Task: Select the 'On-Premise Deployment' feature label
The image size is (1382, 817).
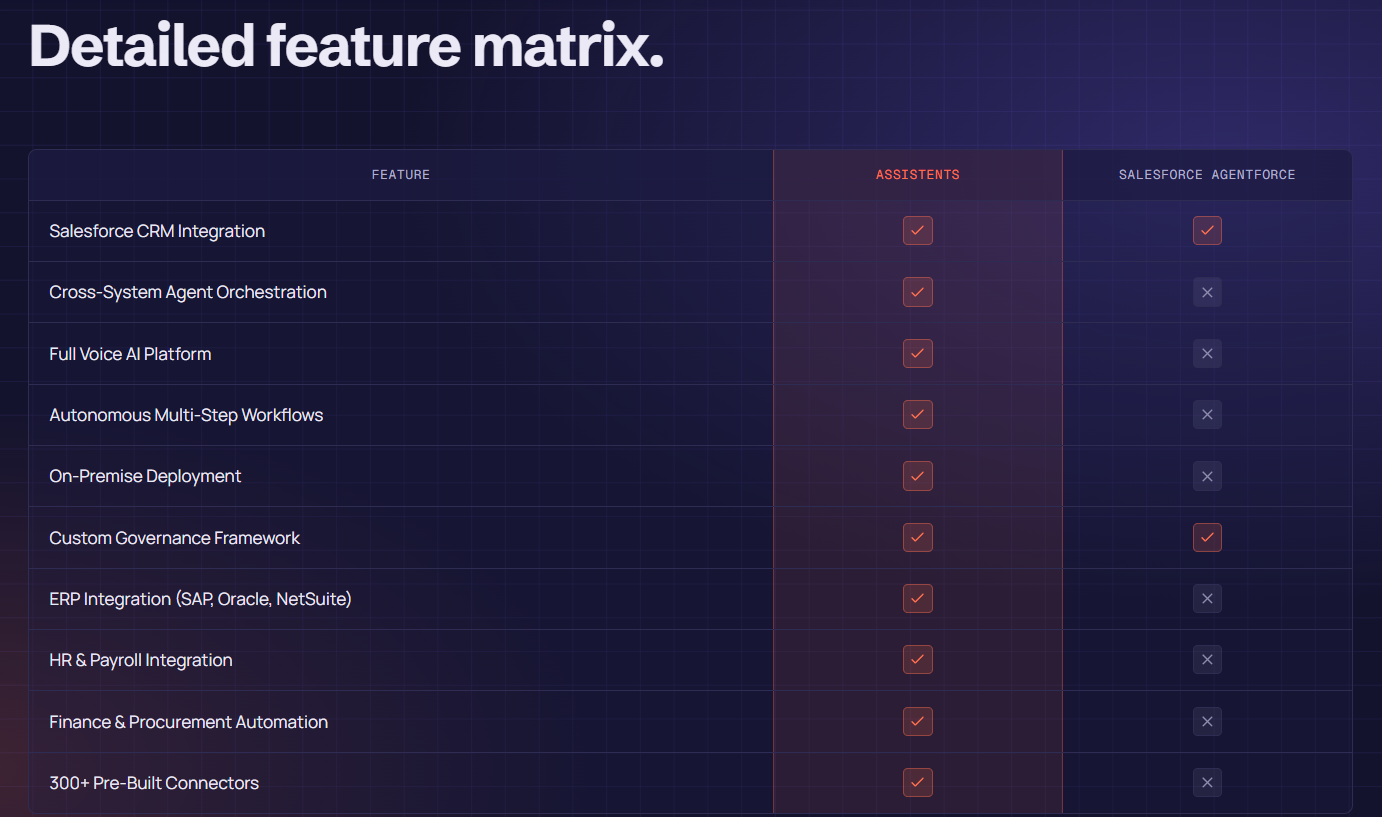Action: pyautogui.click(x=145, y=476)
